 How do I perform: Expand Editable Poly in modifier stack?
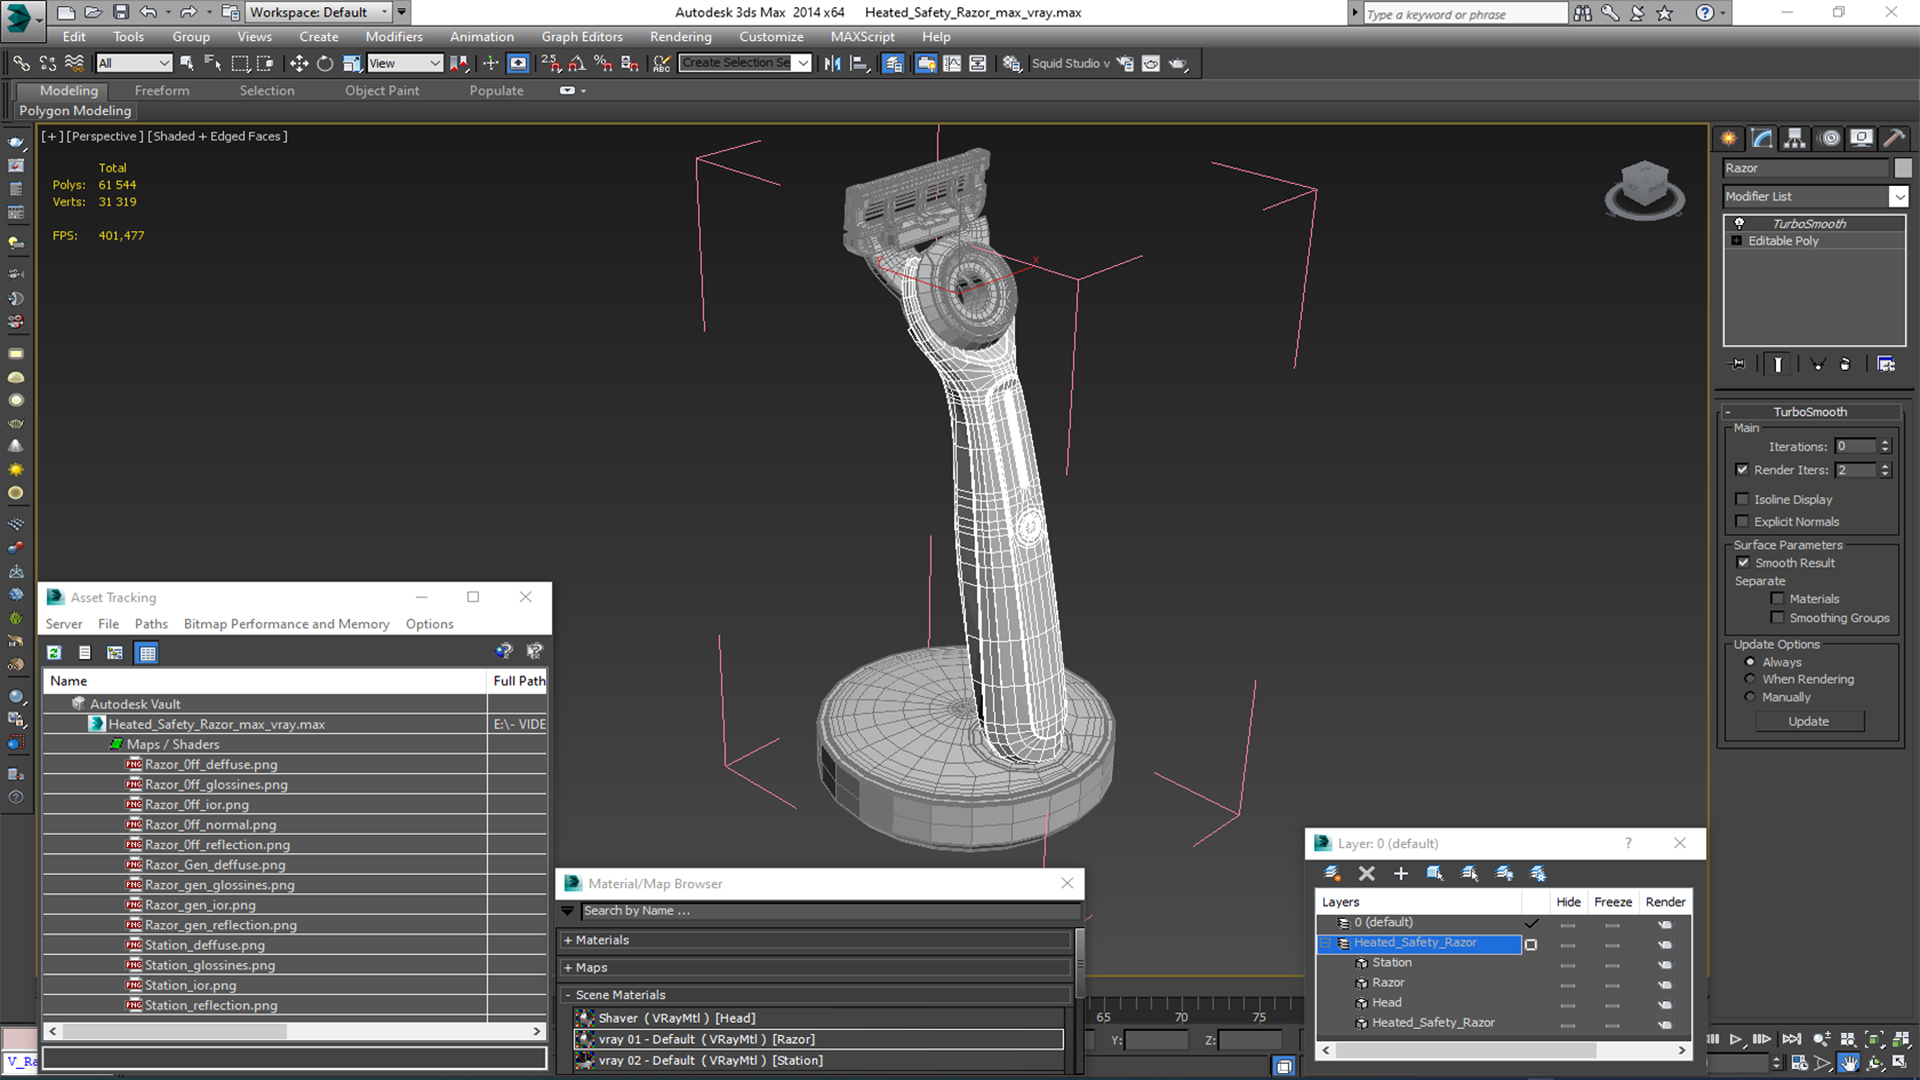tap(1737, 241)
